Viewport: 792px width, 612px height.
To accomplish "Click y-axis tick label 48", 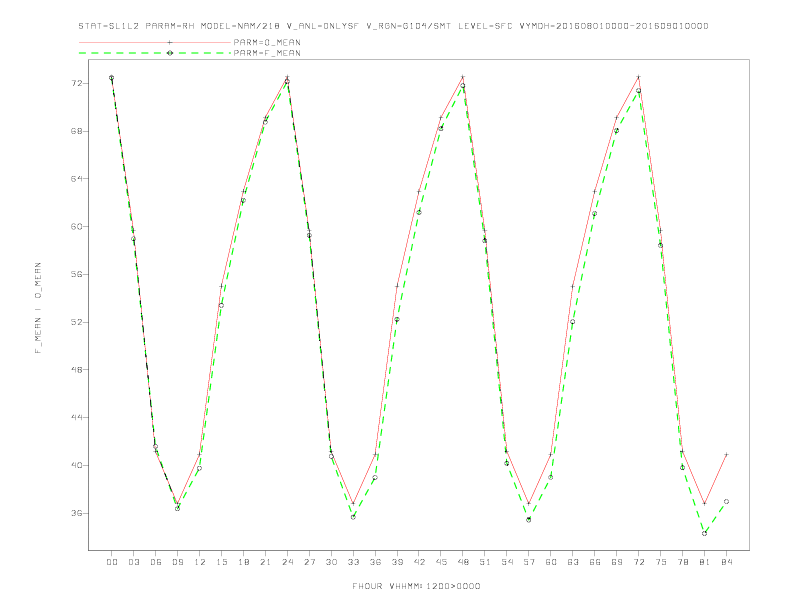I will point(76,370).
